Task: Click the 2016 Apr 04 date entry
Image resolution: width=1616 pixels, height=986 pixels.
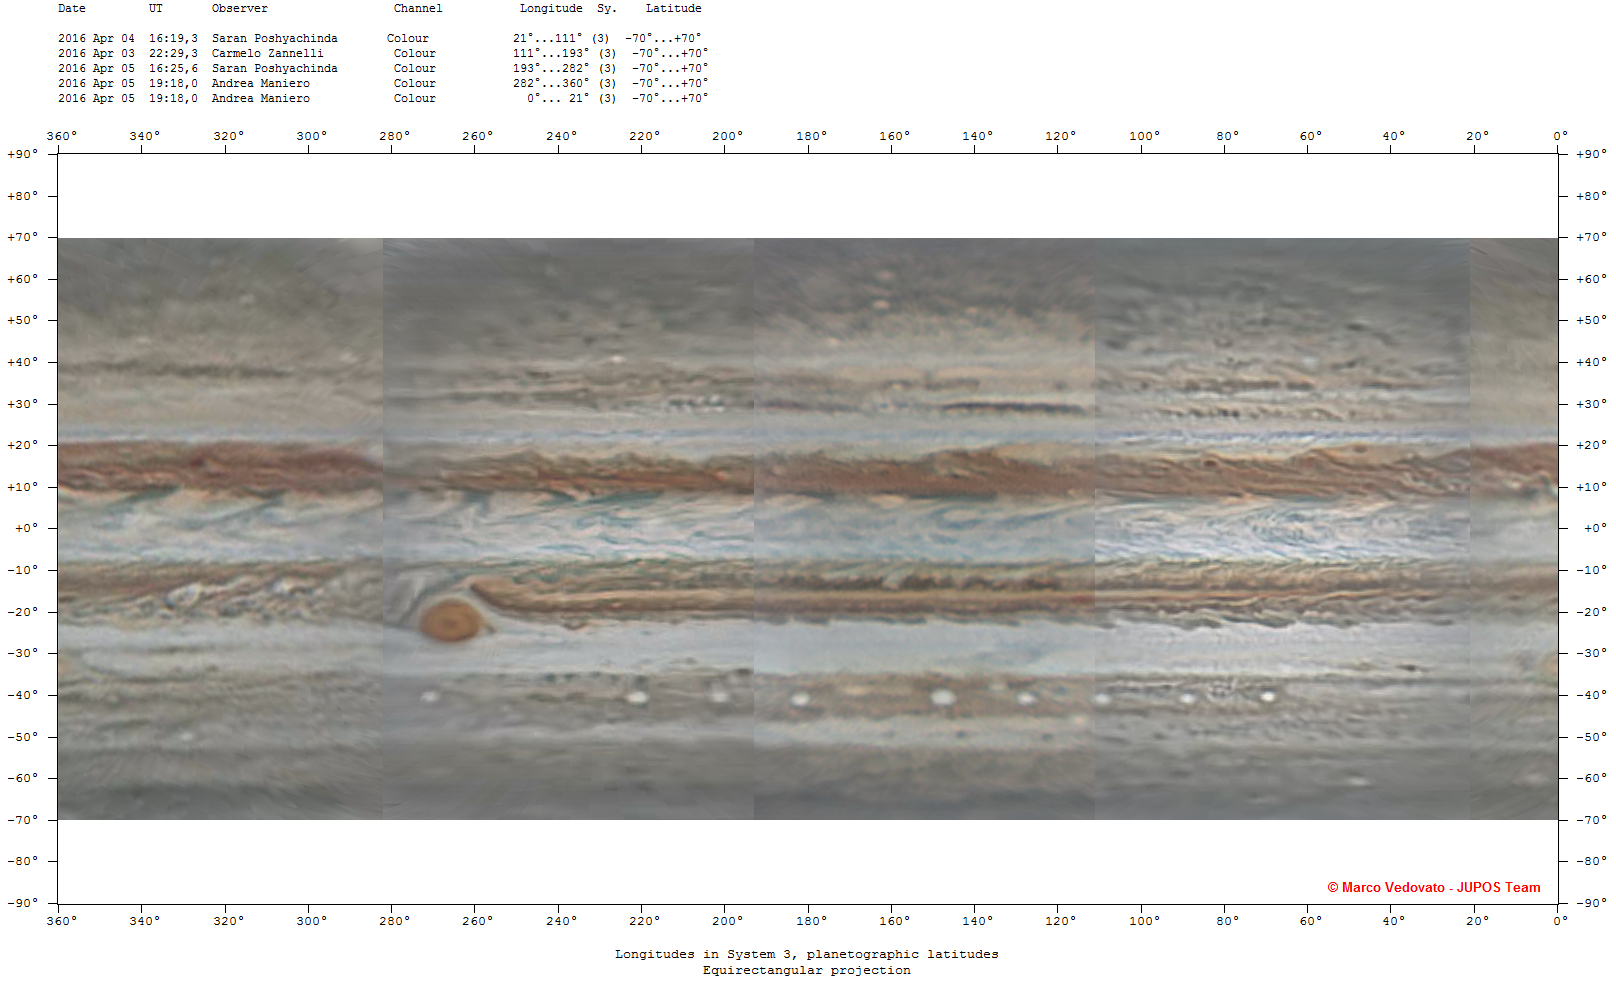Action: click(96, 38)
